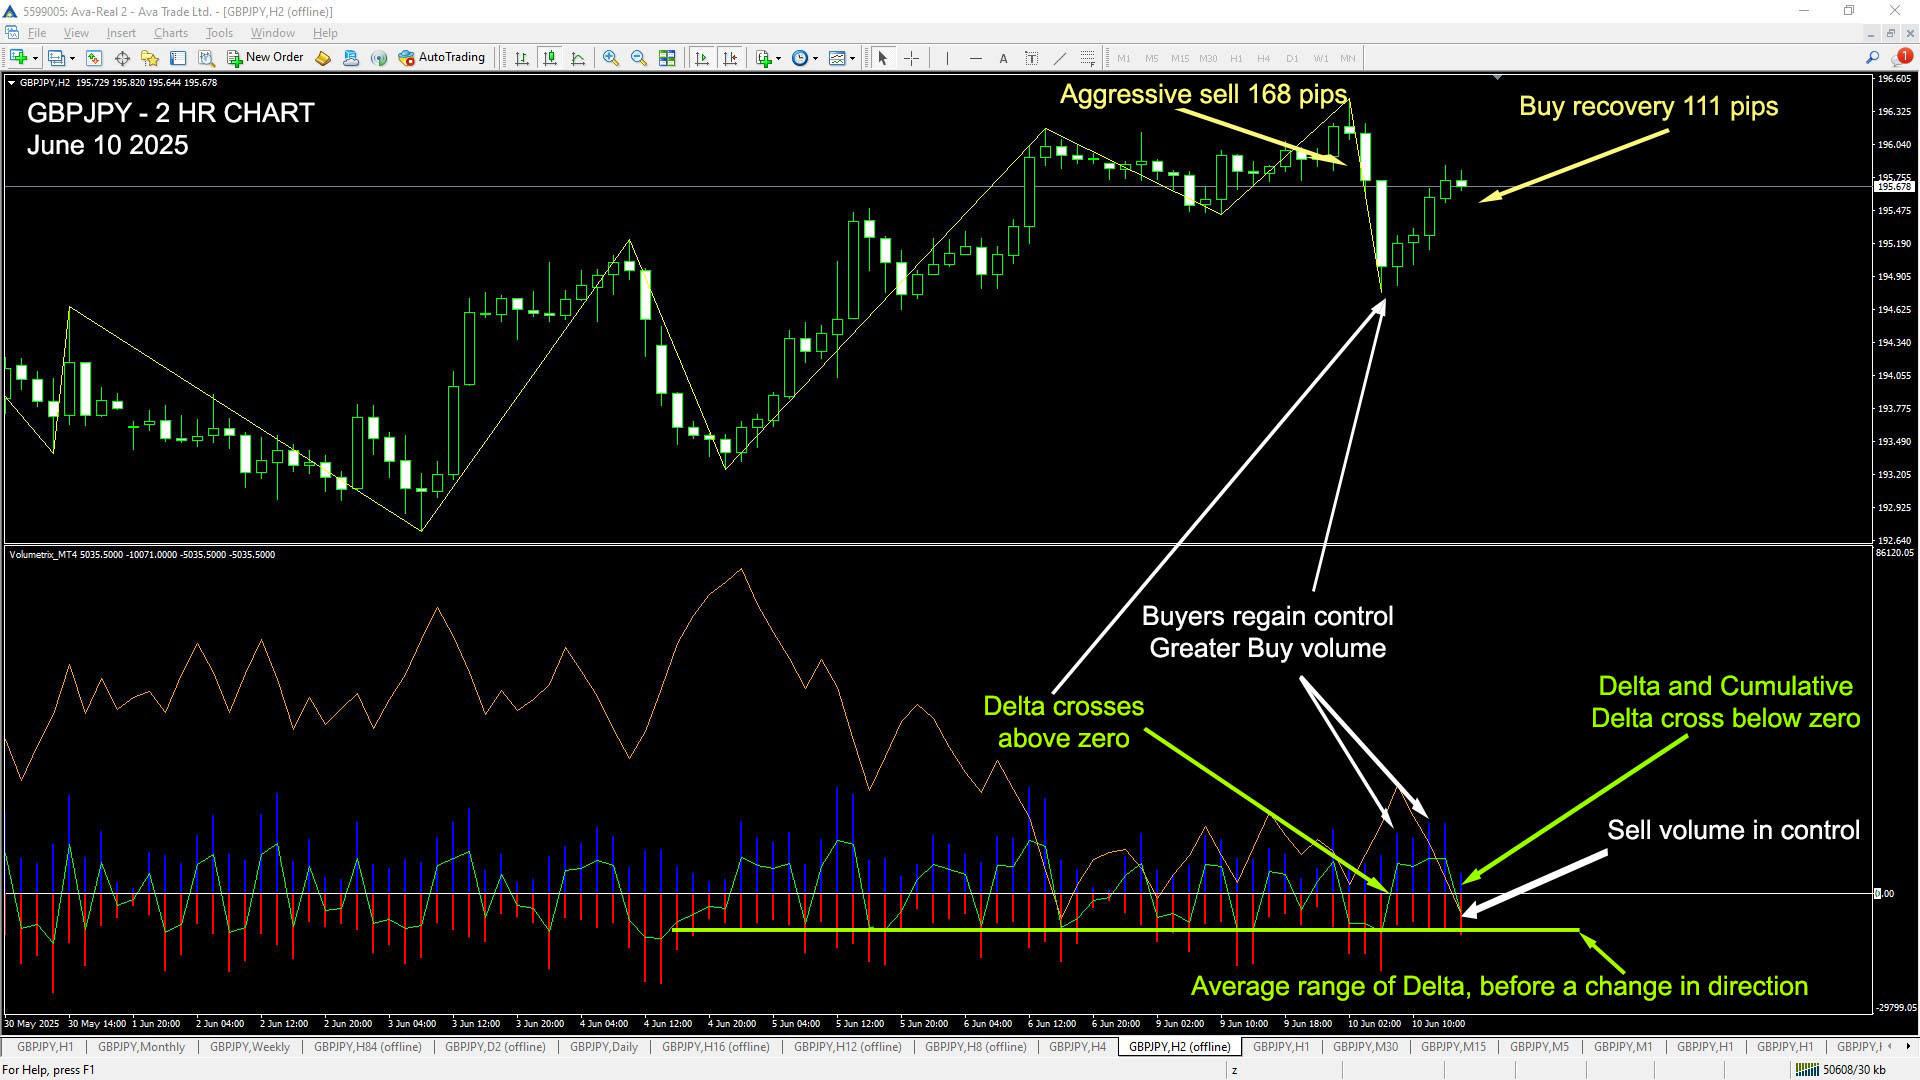This screenshot has width=1920, height=1080.
Task: Open the search magnifier icon
Action: (x=1872, y=58)
